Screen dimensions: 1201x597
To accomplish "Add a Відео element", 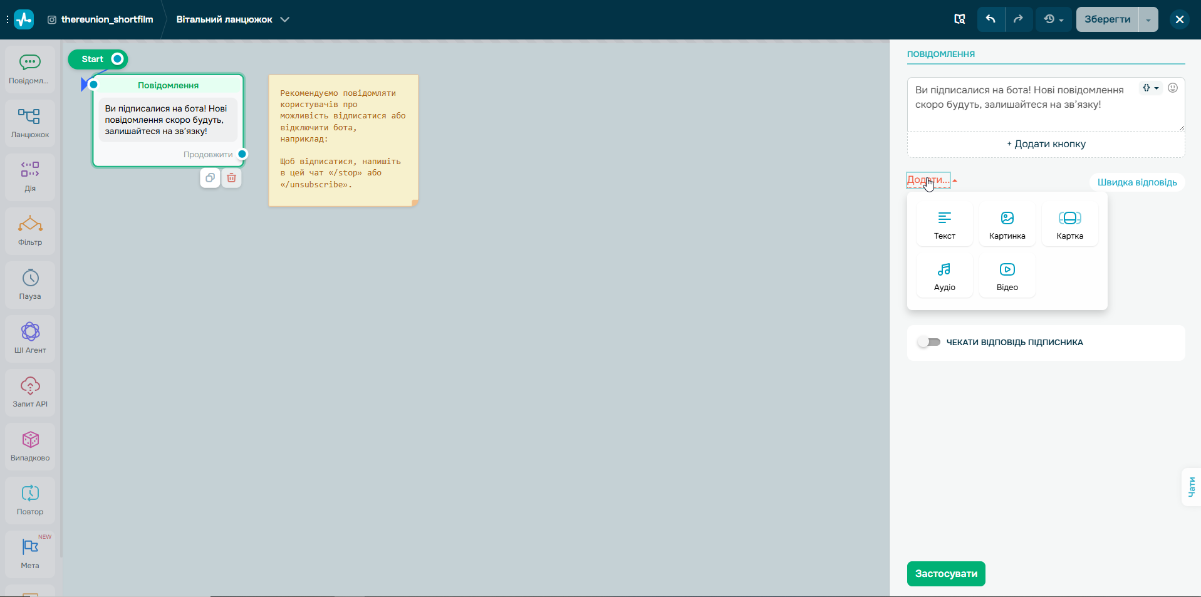I will (1007, 277).
